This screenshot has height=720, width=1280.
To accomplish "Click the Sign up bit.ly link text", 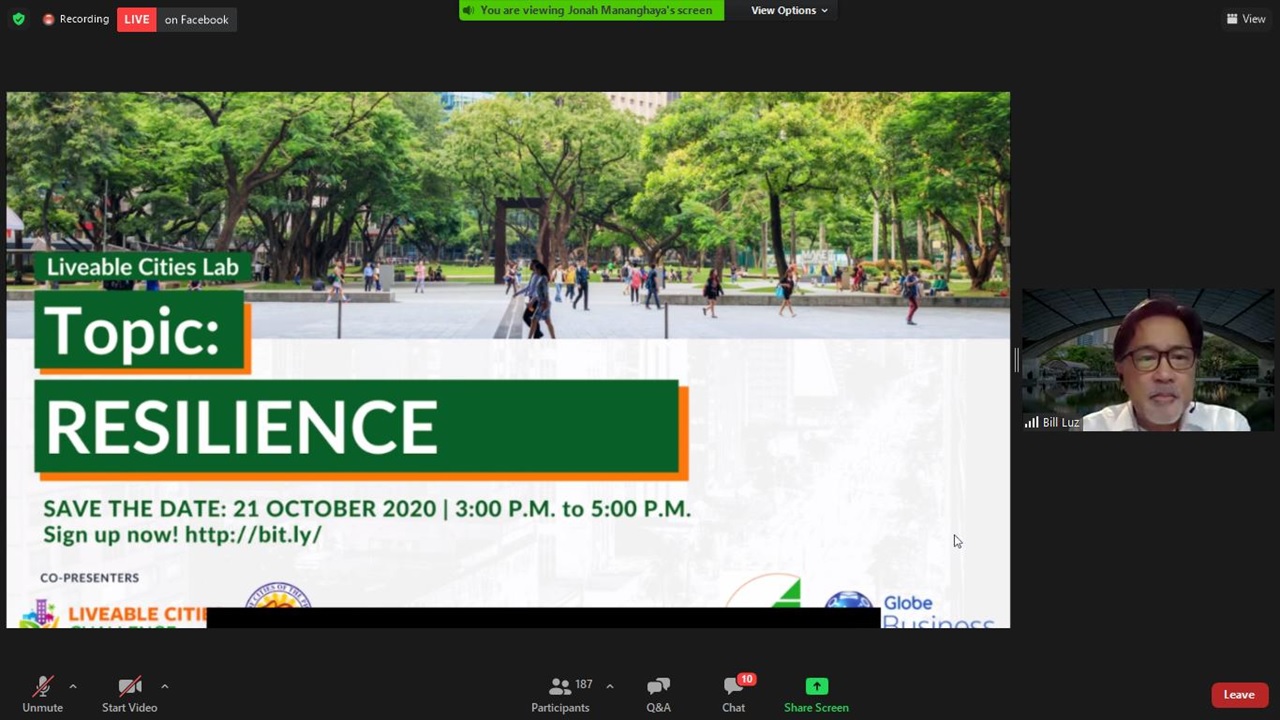I will (x=182, y=534).
